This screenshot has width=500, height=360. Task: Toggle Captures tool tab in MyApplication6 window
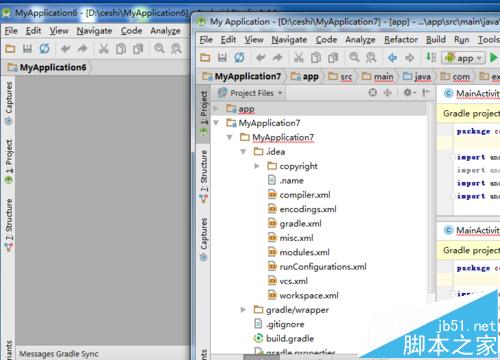[9, 103]
